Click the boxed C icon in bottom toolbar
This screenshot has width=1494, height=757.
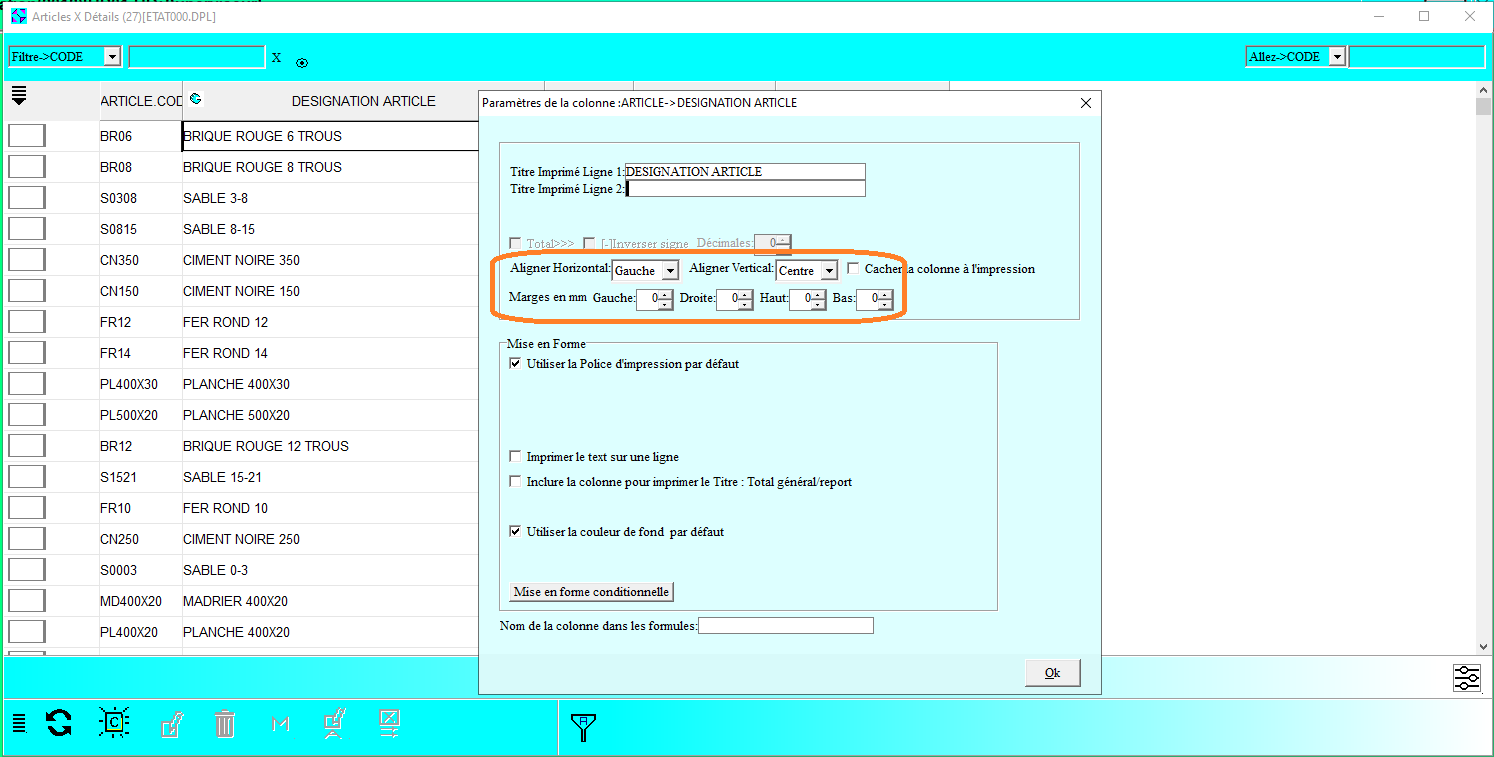[x=114, y=722]
